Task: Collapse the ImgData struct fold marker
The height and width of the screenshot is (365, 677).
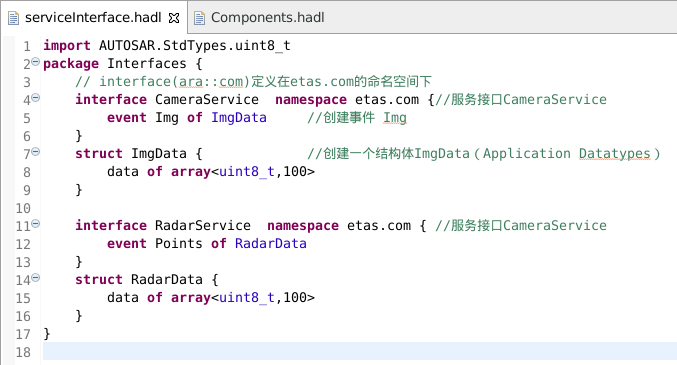Action: (36, 152)
